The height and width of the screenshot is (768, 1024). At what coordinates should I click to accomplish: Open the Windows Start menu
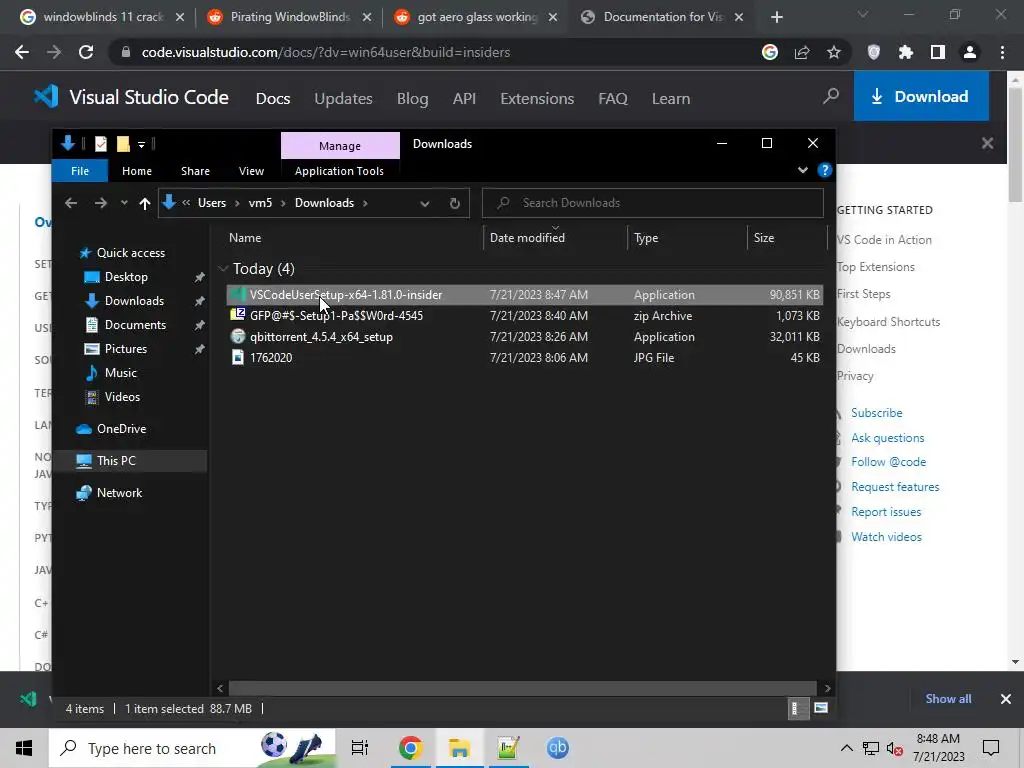click(24, 748)
